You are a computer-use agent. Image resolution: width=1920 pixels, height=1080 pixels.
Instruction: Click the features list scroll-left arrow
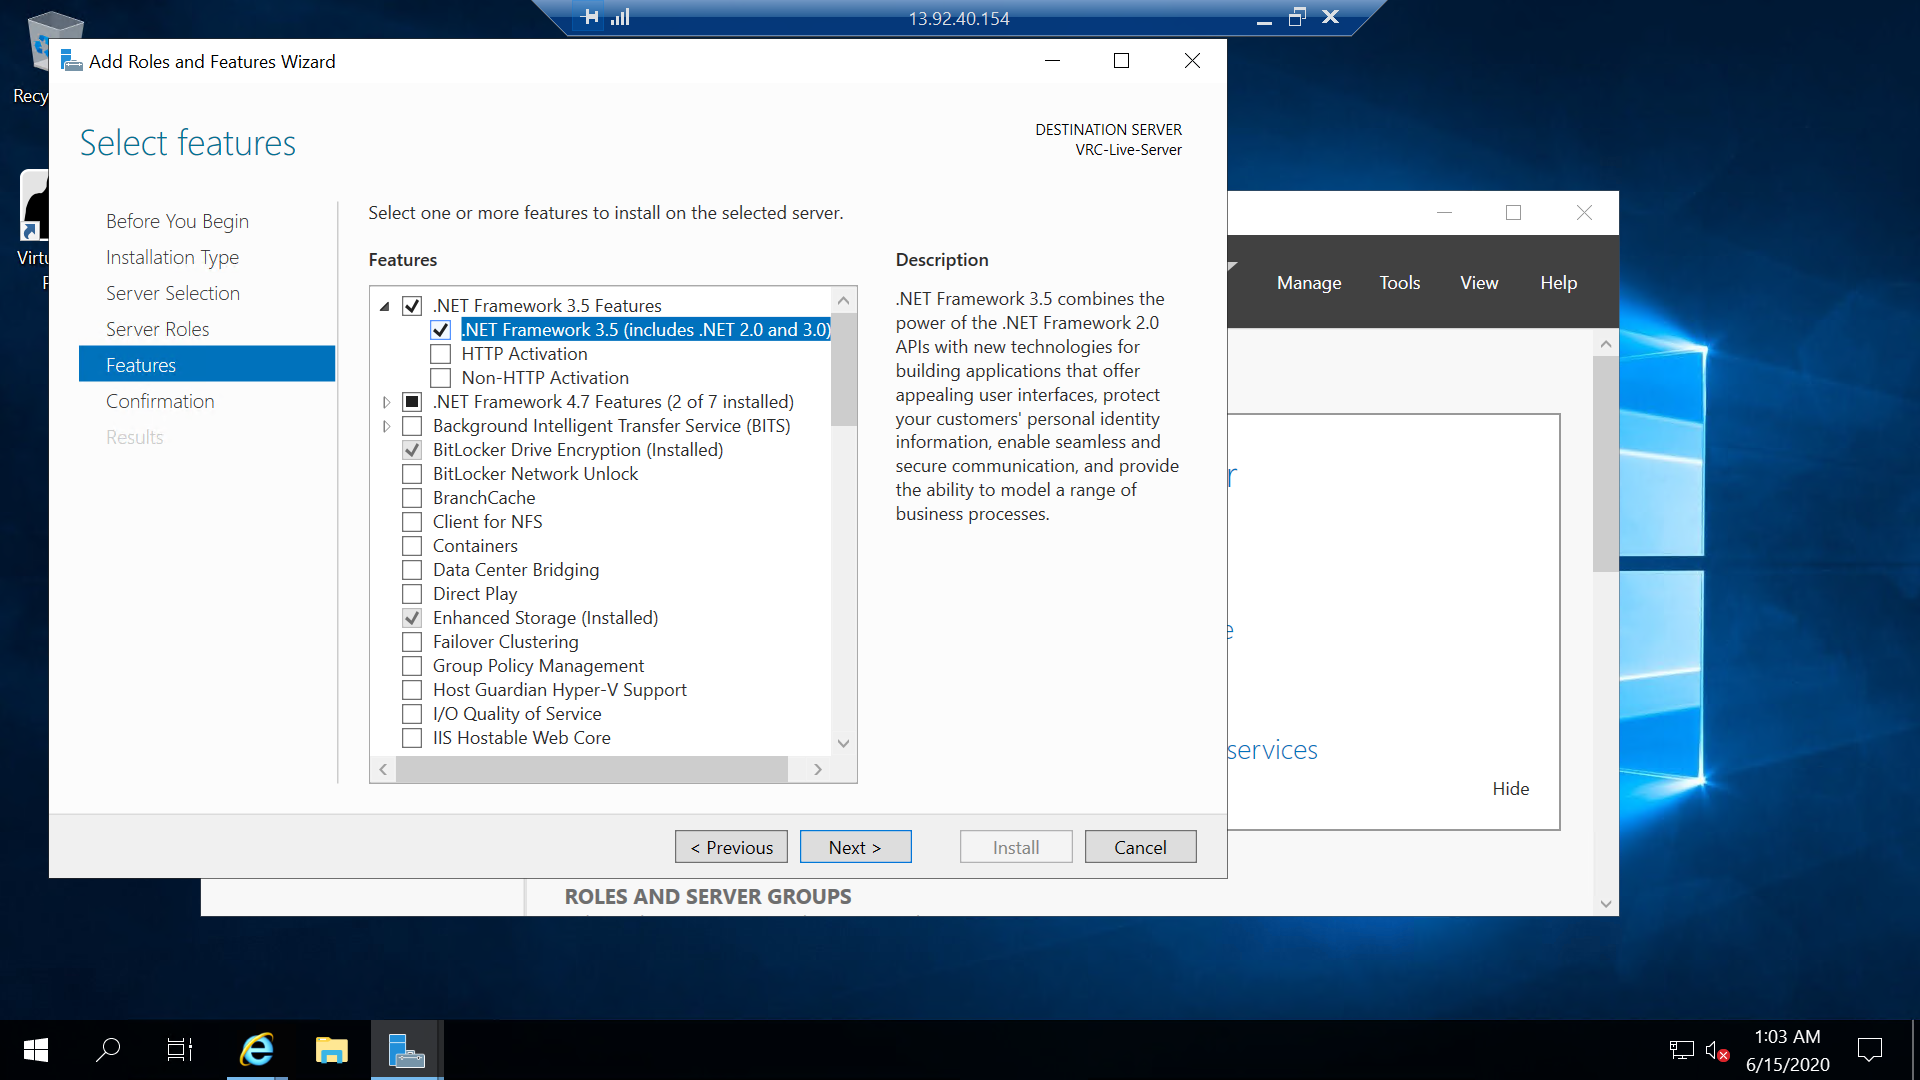383,769
